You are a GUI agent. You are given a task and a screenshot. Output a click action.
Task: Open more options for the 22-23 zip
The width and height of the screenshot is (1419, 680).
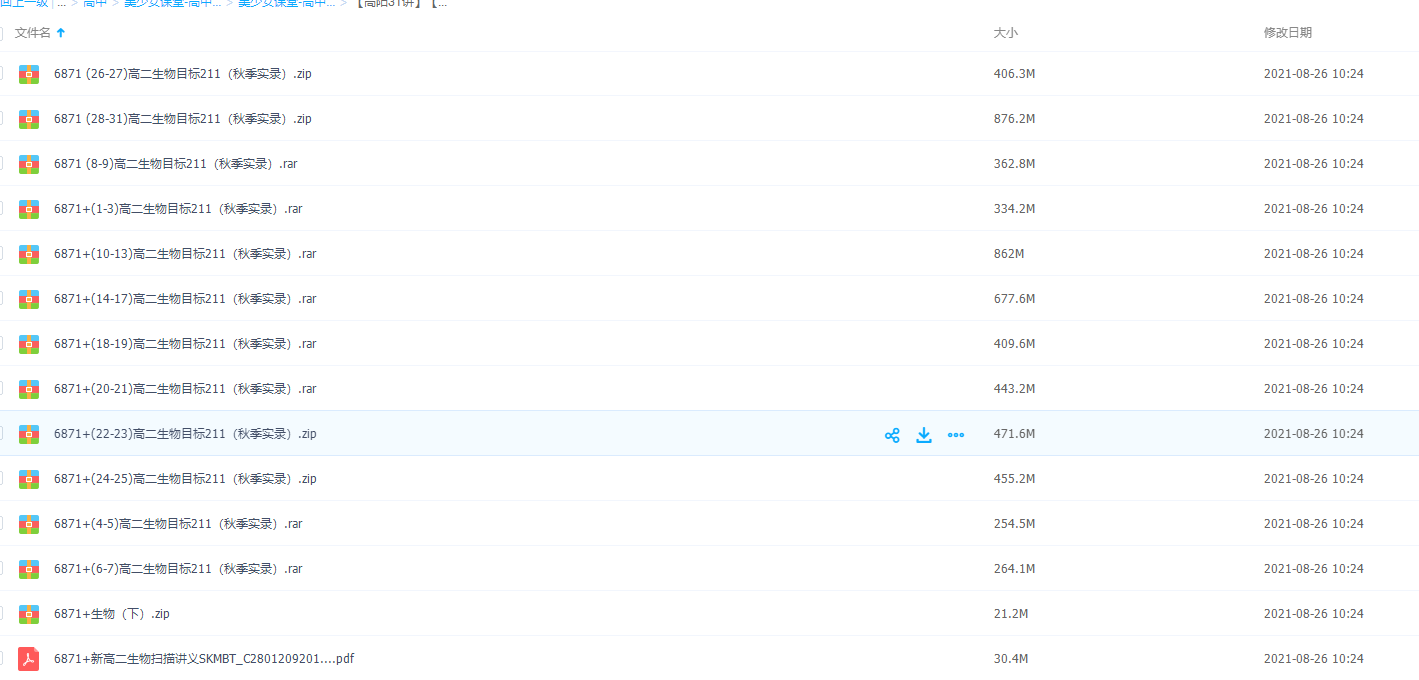tap(956, 435)
